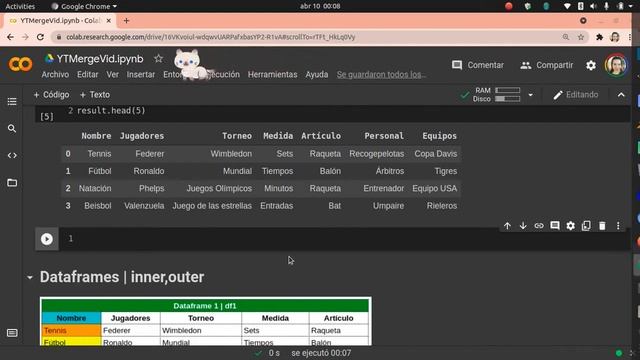Open the user account avatar
This screenshot has width=640, height=360.
pyautogui.click(x=616, y=65)
